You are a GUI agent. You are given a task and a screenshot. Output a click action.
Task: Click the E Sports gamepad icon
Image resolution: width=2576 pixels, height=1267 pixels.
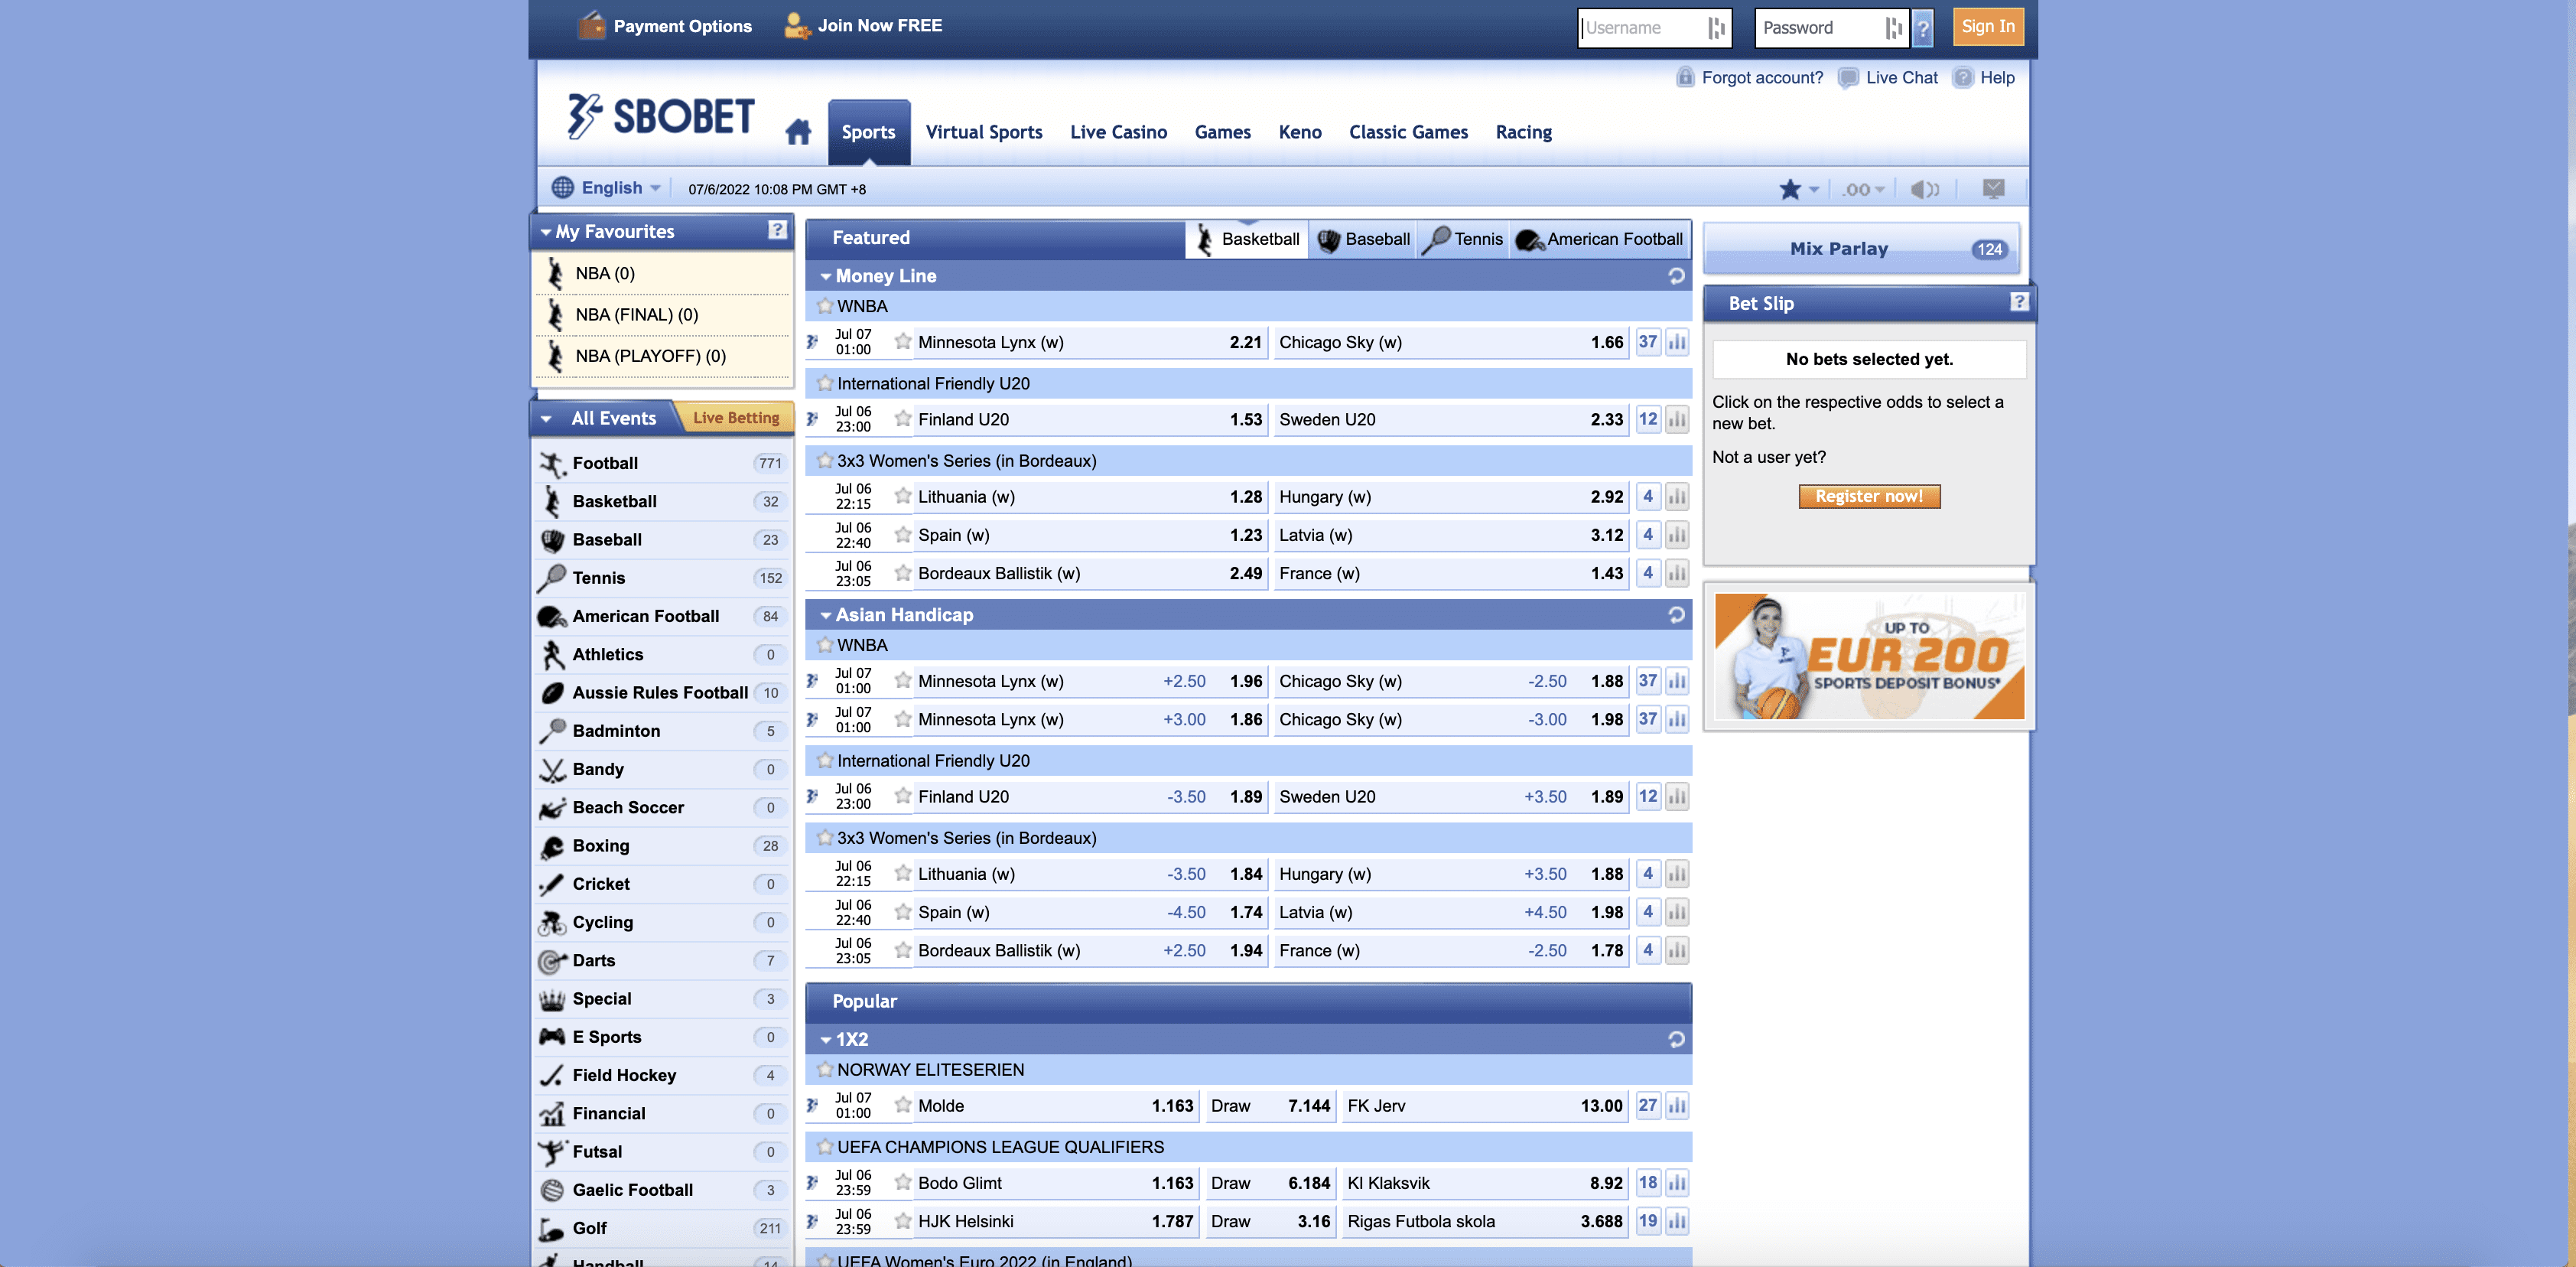(x=552, y=1037)
